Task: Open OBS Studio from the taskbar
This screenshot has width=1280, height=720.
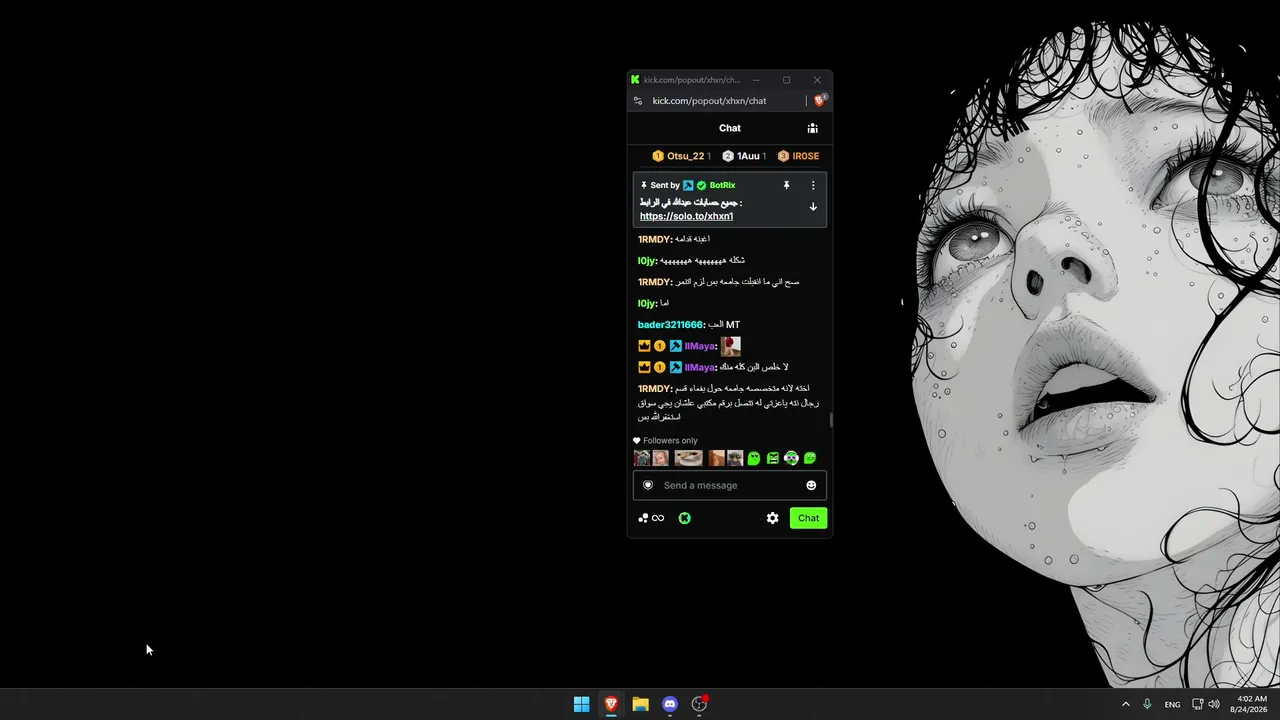Action: pyautogui.click(x=700, y=704)
